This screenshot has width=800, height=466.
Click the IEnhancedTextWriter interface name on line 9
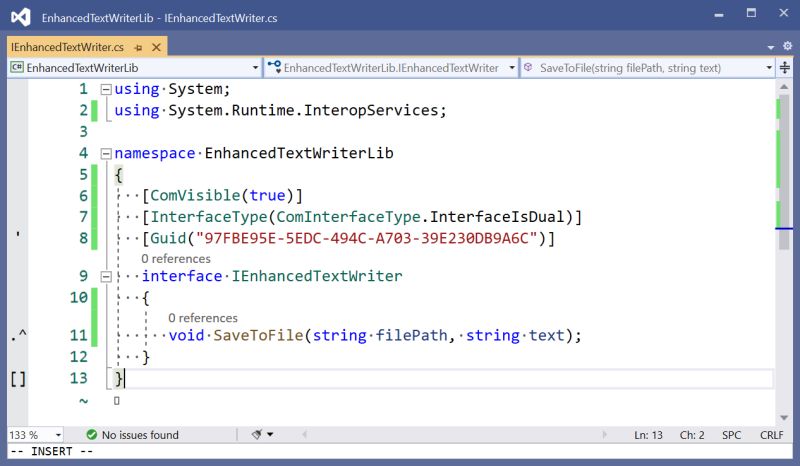(317, 276)
